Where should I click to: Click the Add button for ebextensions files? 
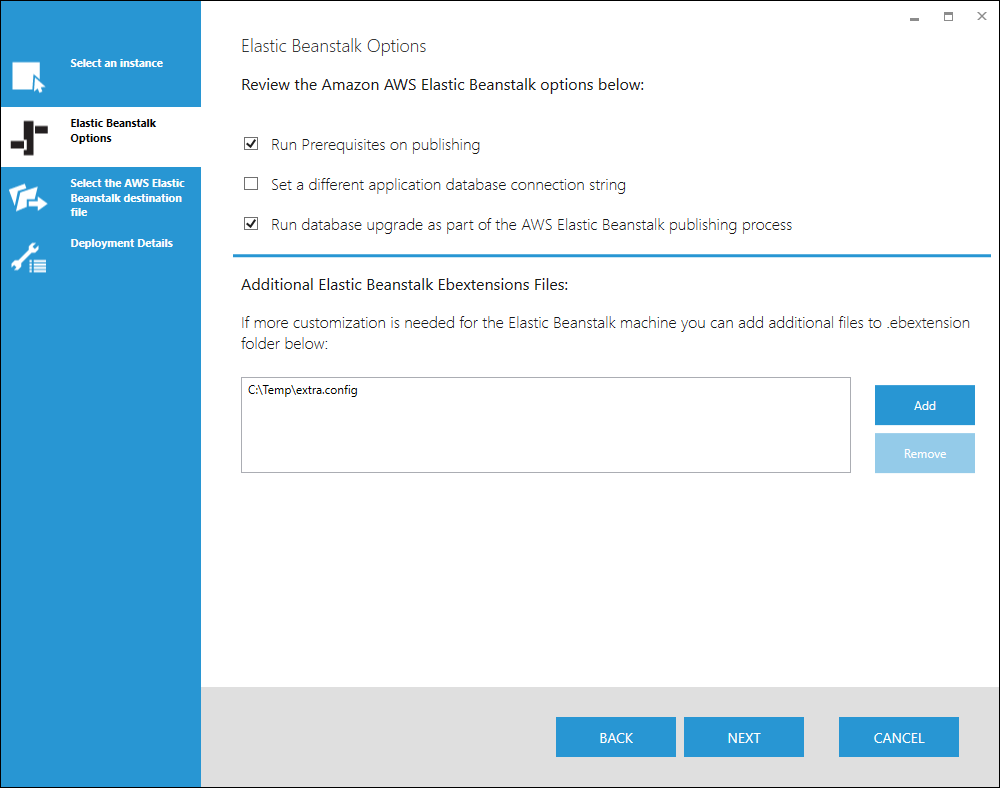click(x=924, y=405)
